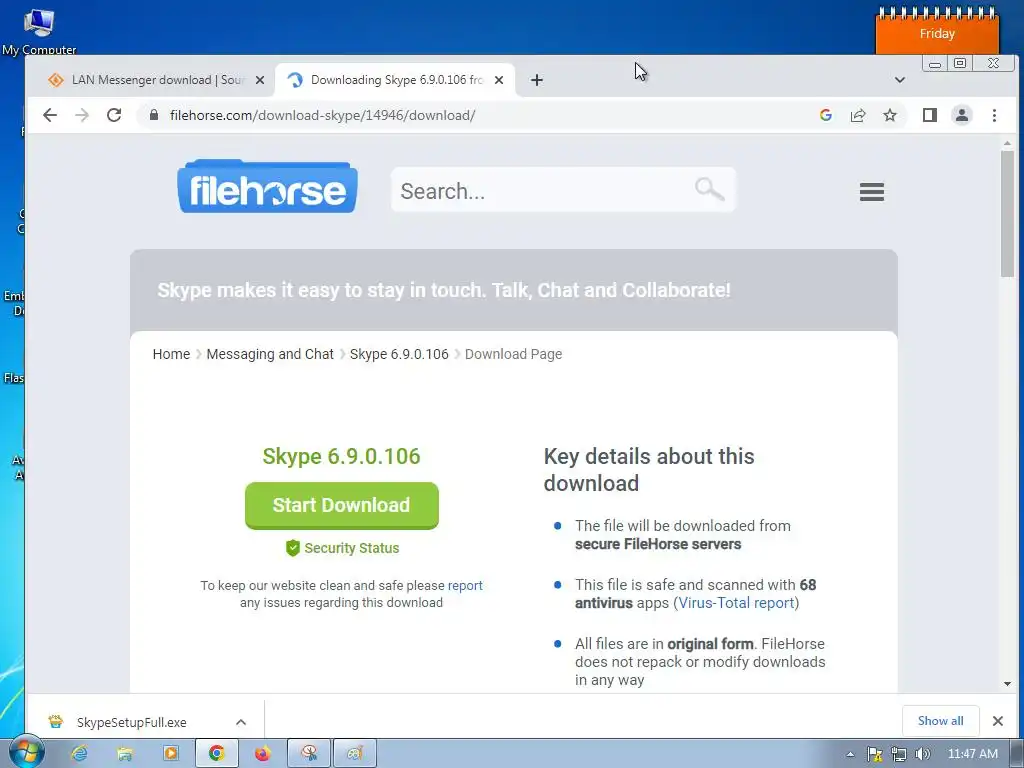Expand the tab search chevron
This screenshot has height=768, width=1024.
pos(899,80)
